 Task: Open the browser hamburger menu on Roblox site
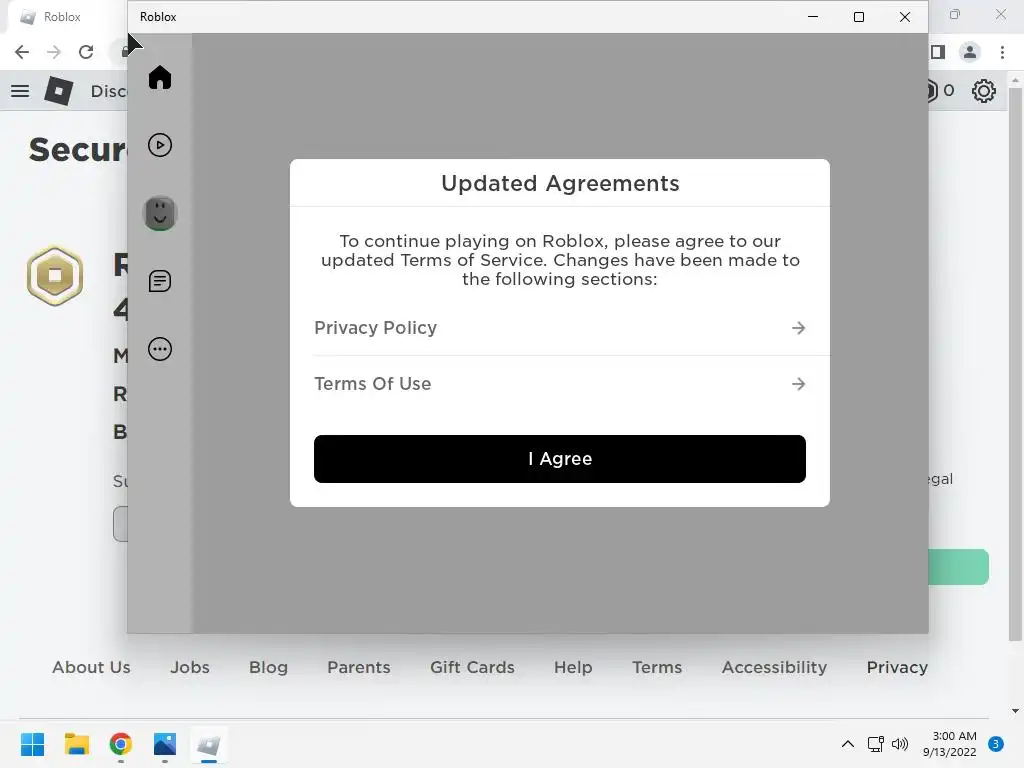[20, 91]
